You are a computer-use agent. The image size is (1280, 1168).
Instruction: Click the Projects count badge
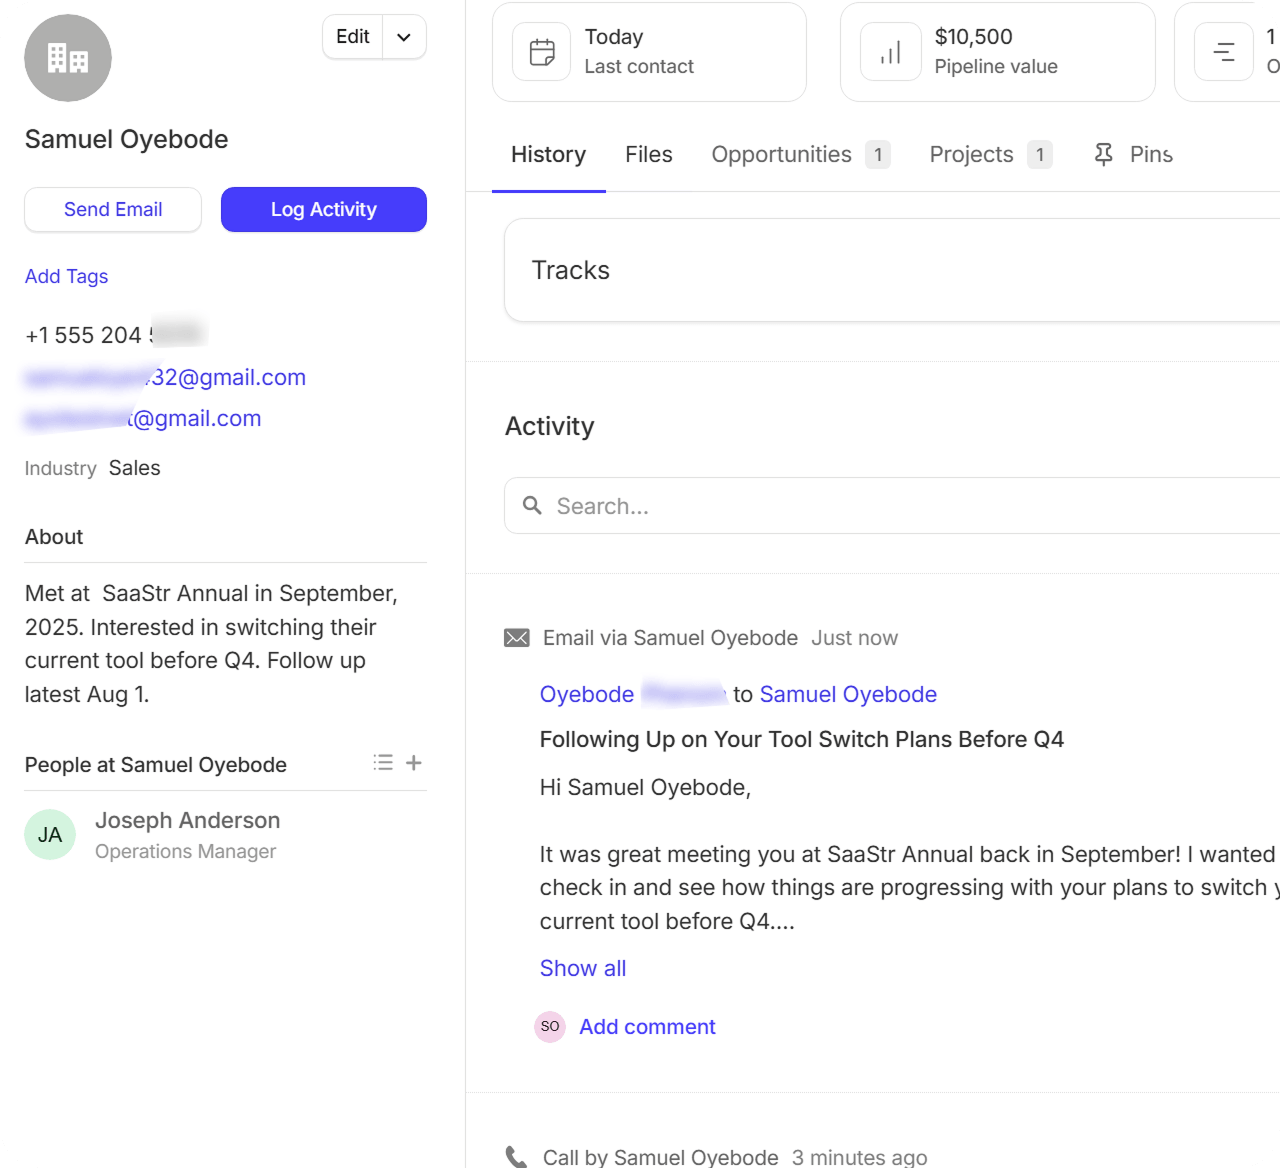point(1040,155)
